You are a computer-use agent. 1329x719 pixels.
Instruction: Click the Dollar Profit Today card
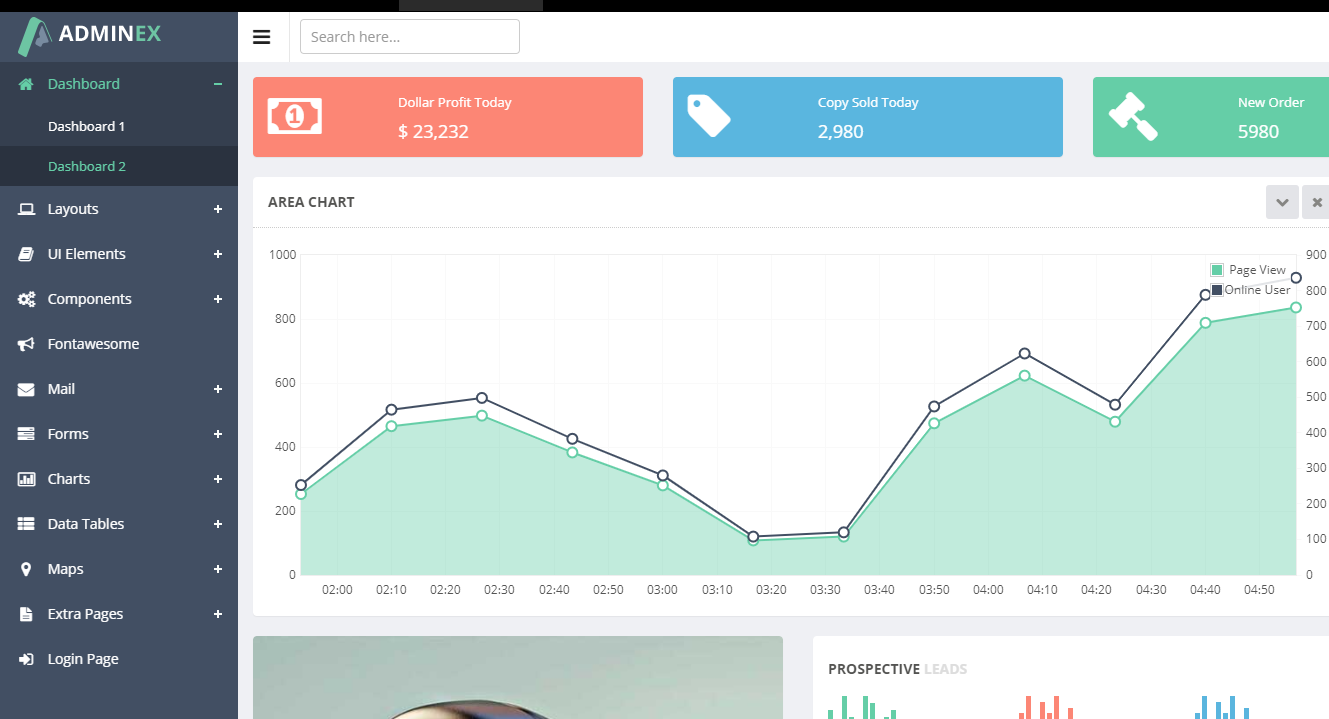tap(448, 117)
